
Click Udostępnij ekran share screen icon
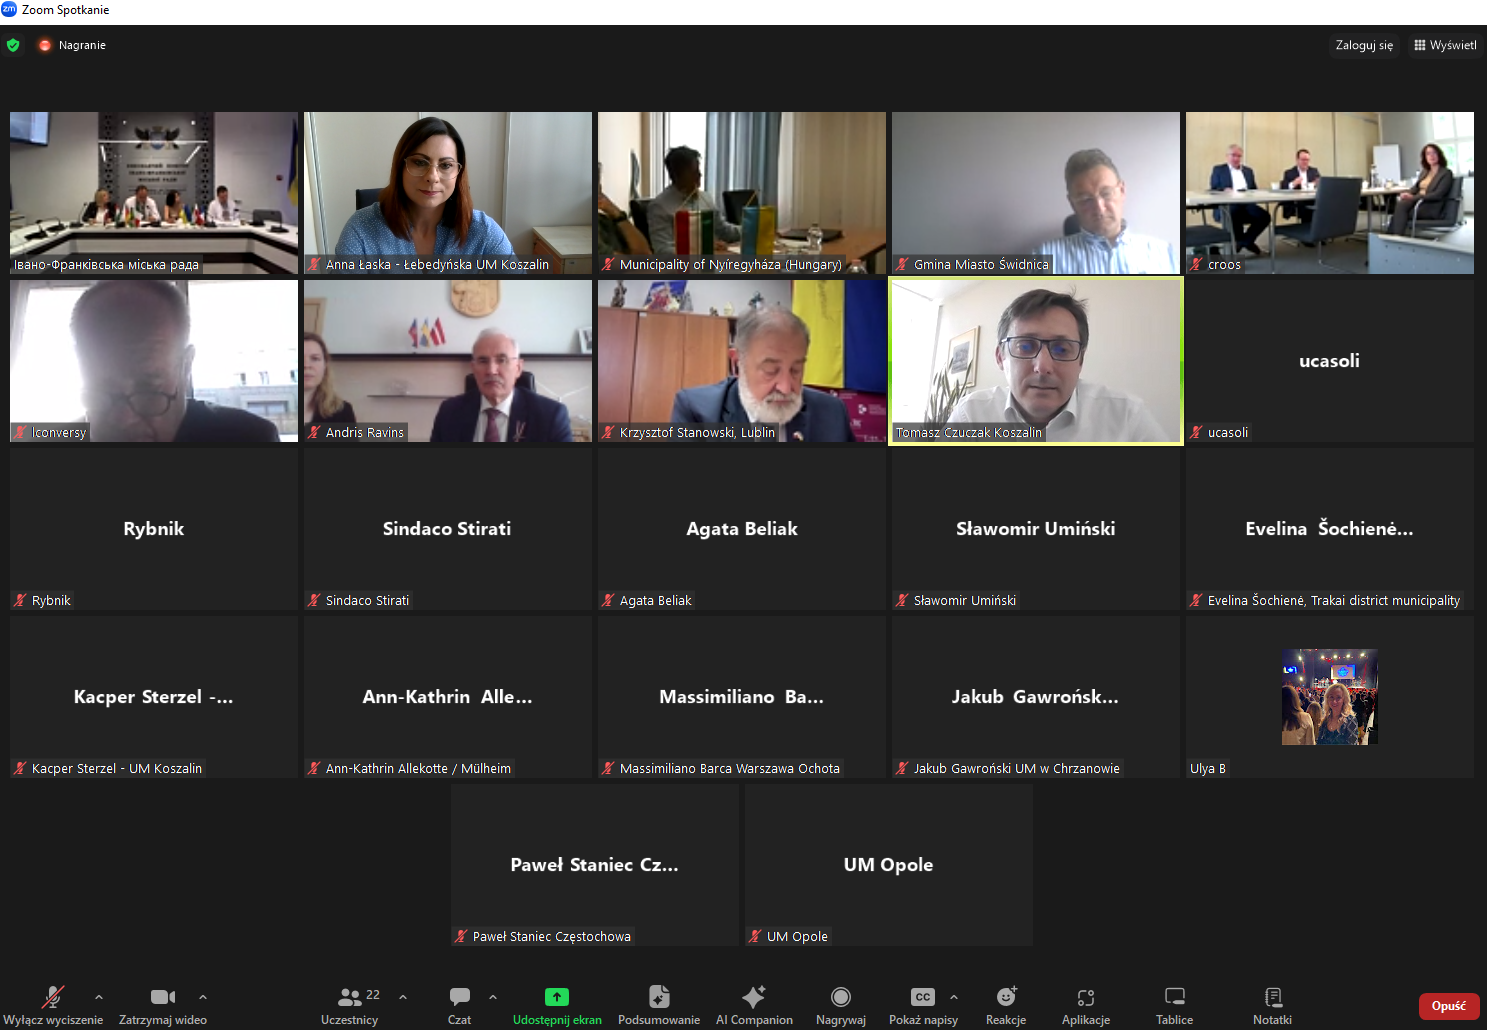pyautogui.click(x=557, y=997)
